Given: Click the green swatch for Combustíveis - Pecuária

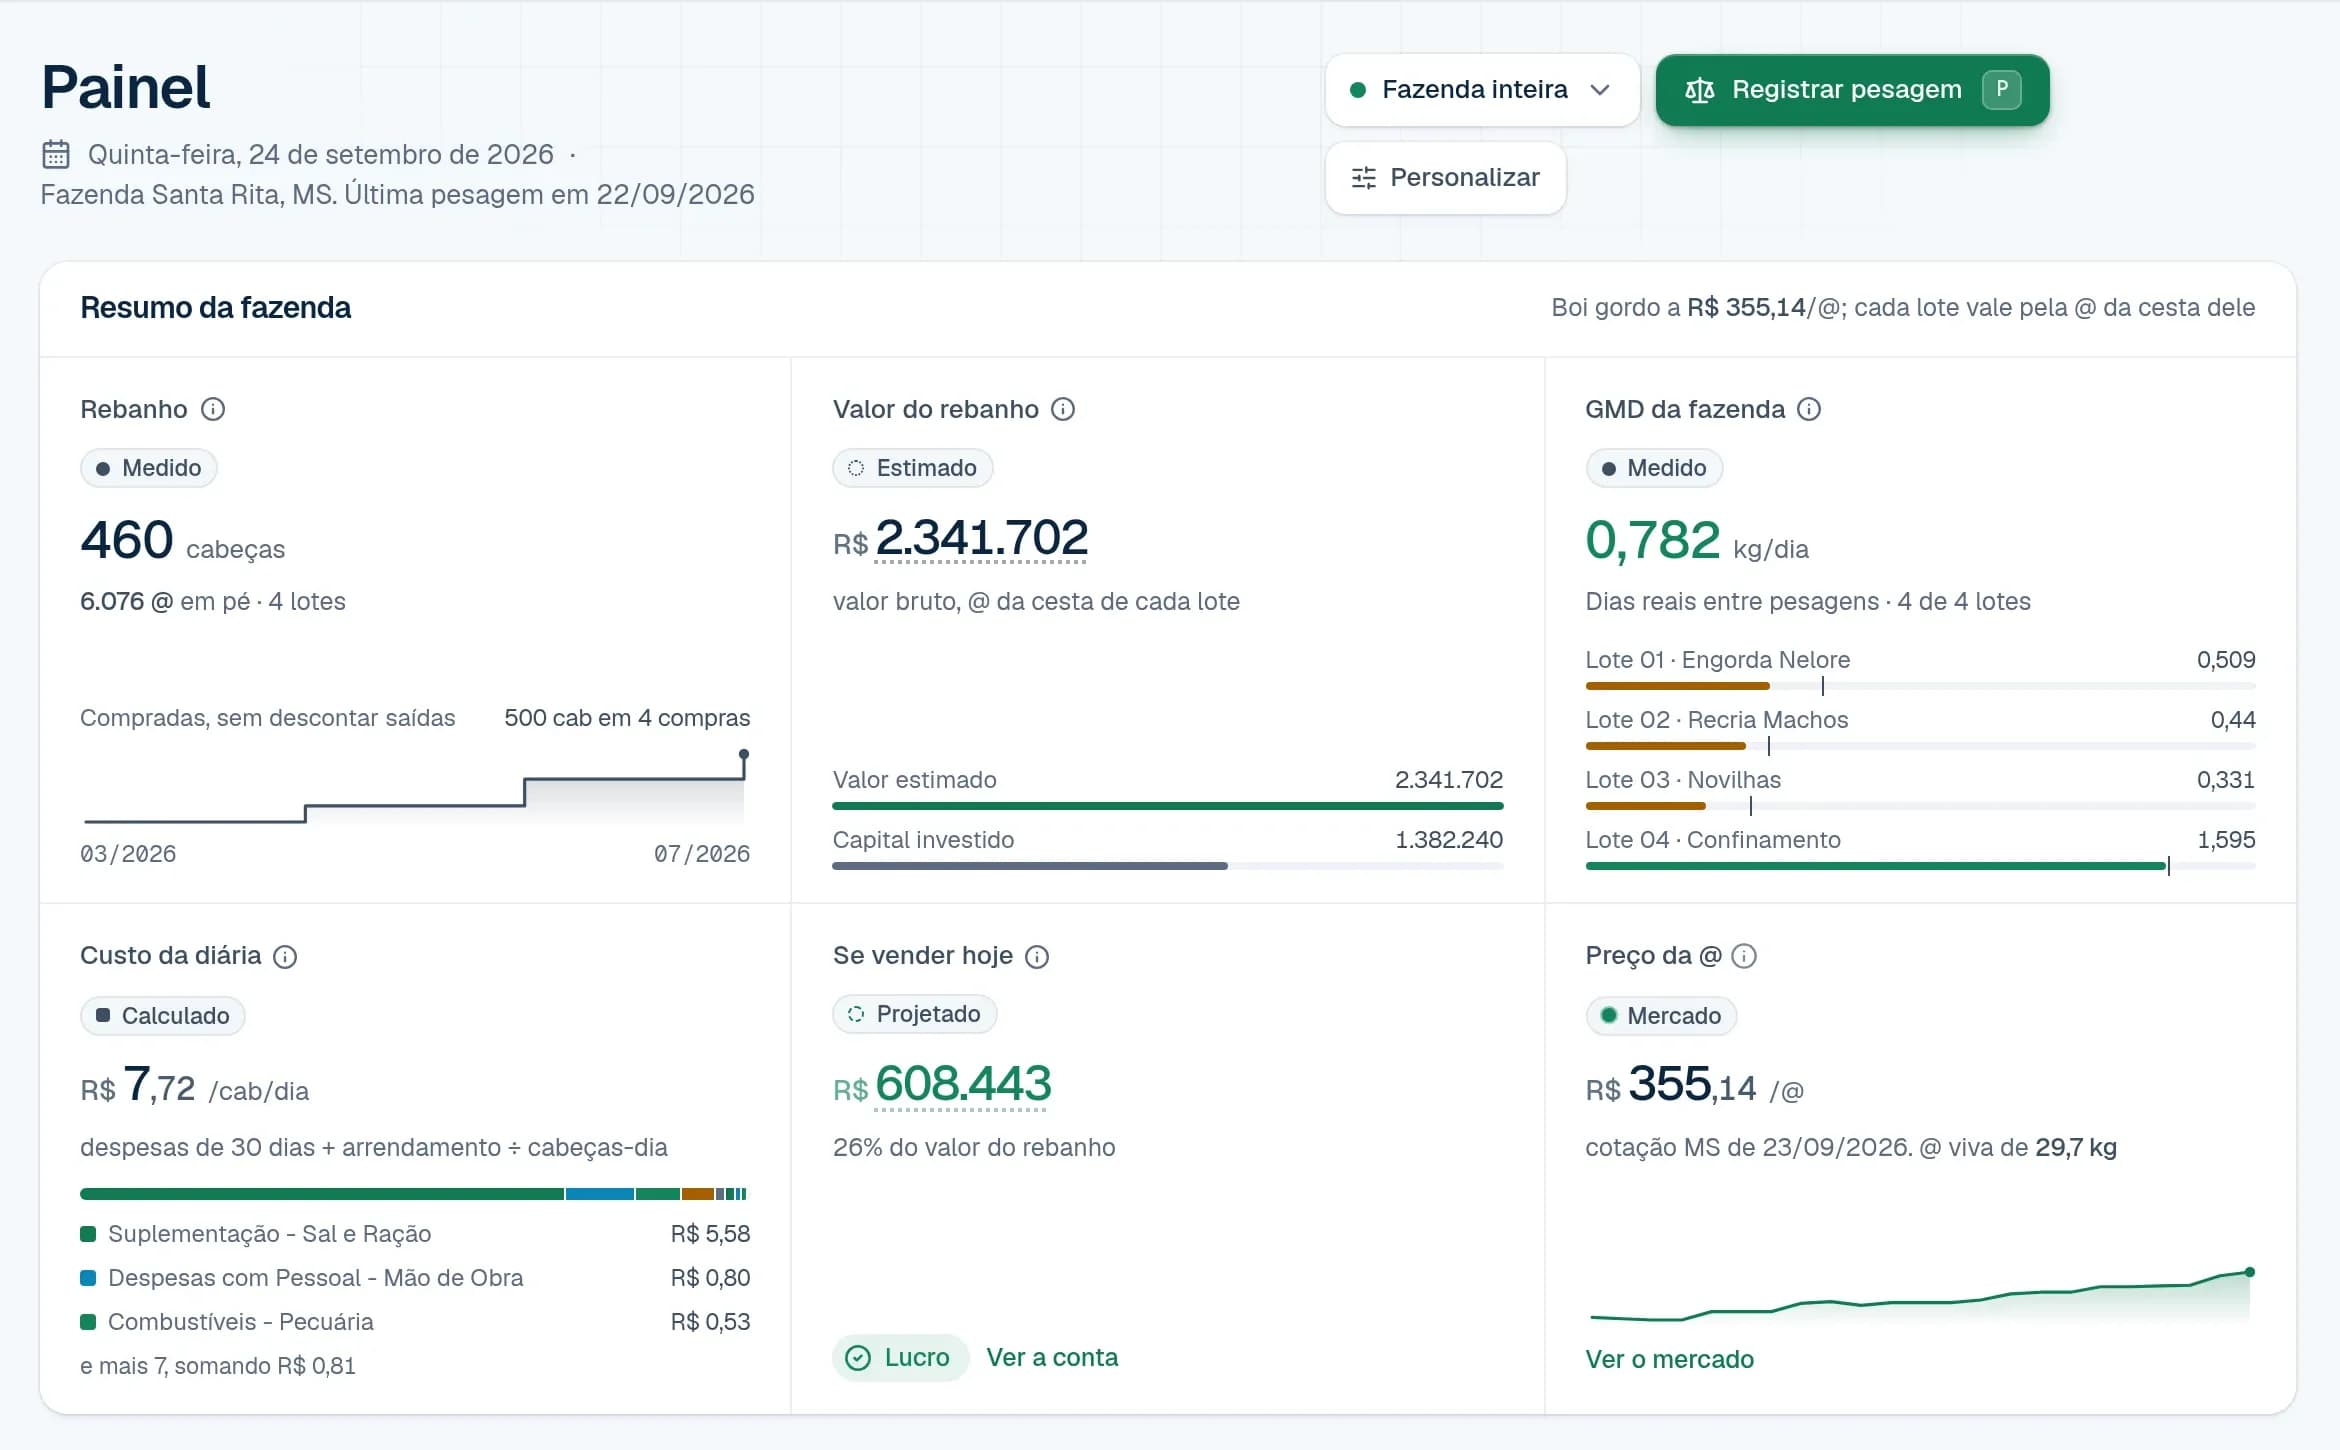Looking at the screenshot, I should 88,1322.
